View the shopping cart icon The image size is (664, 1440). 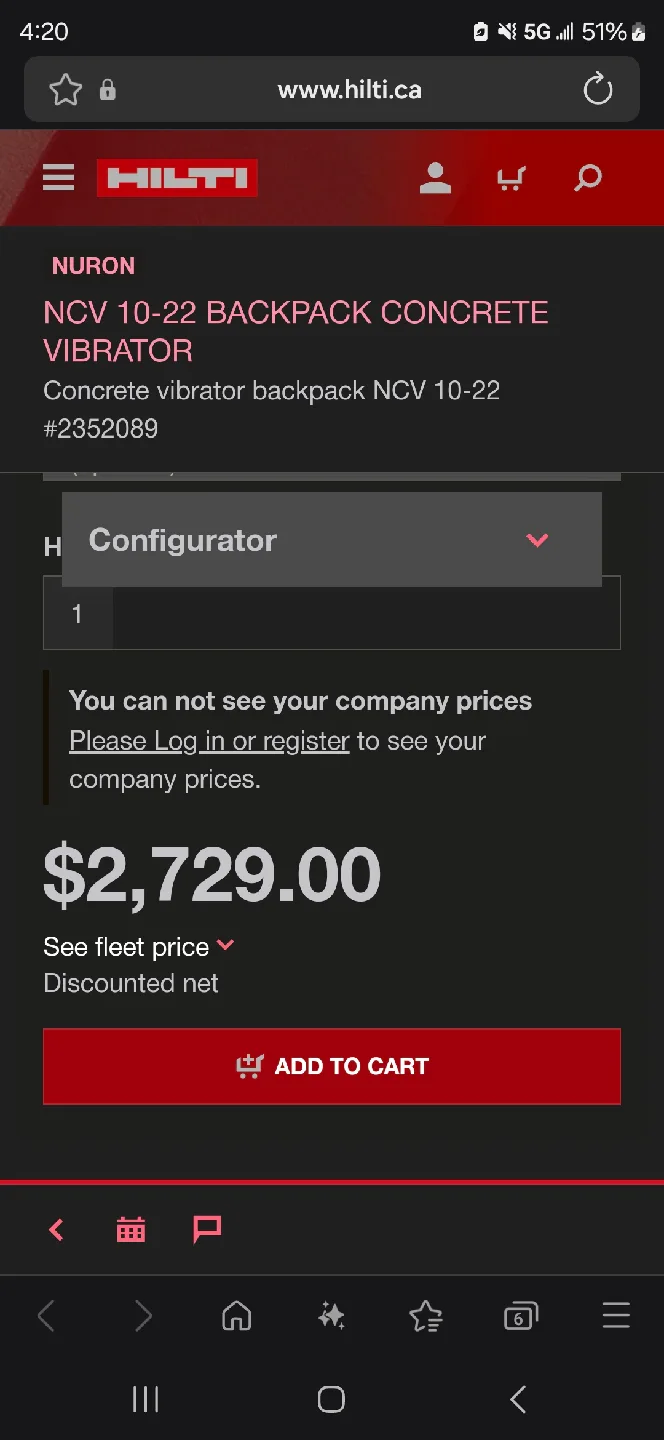pos(511,179)
